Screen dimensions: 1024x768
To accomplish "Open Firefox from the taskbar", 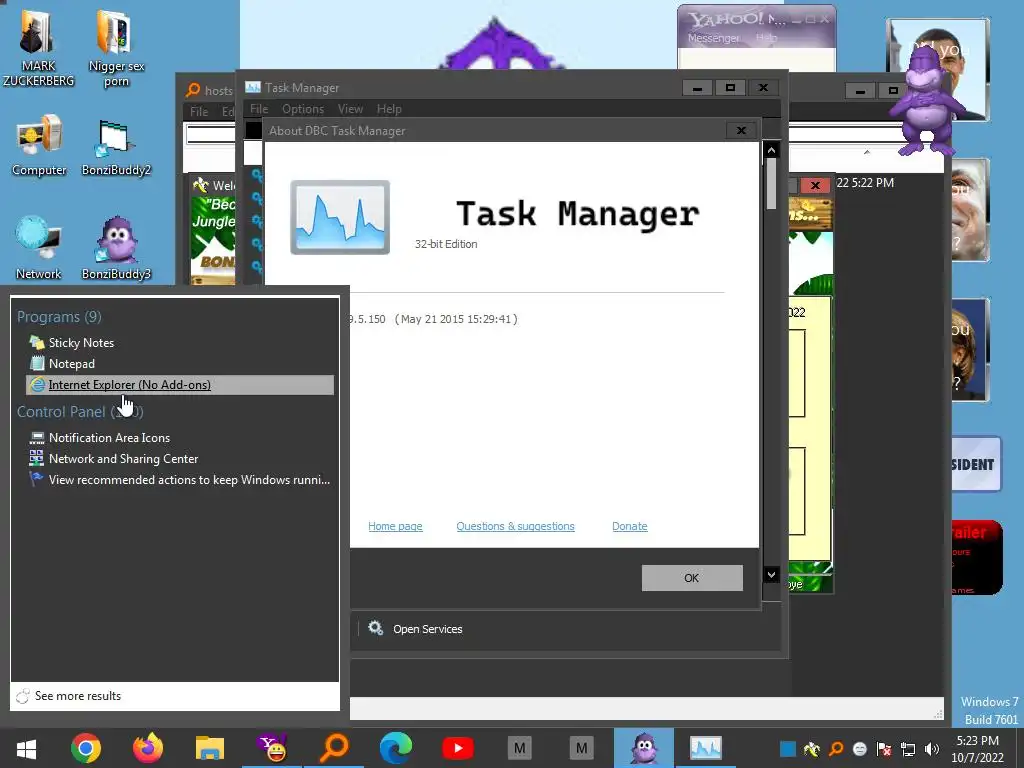I will tap(148, 748).
